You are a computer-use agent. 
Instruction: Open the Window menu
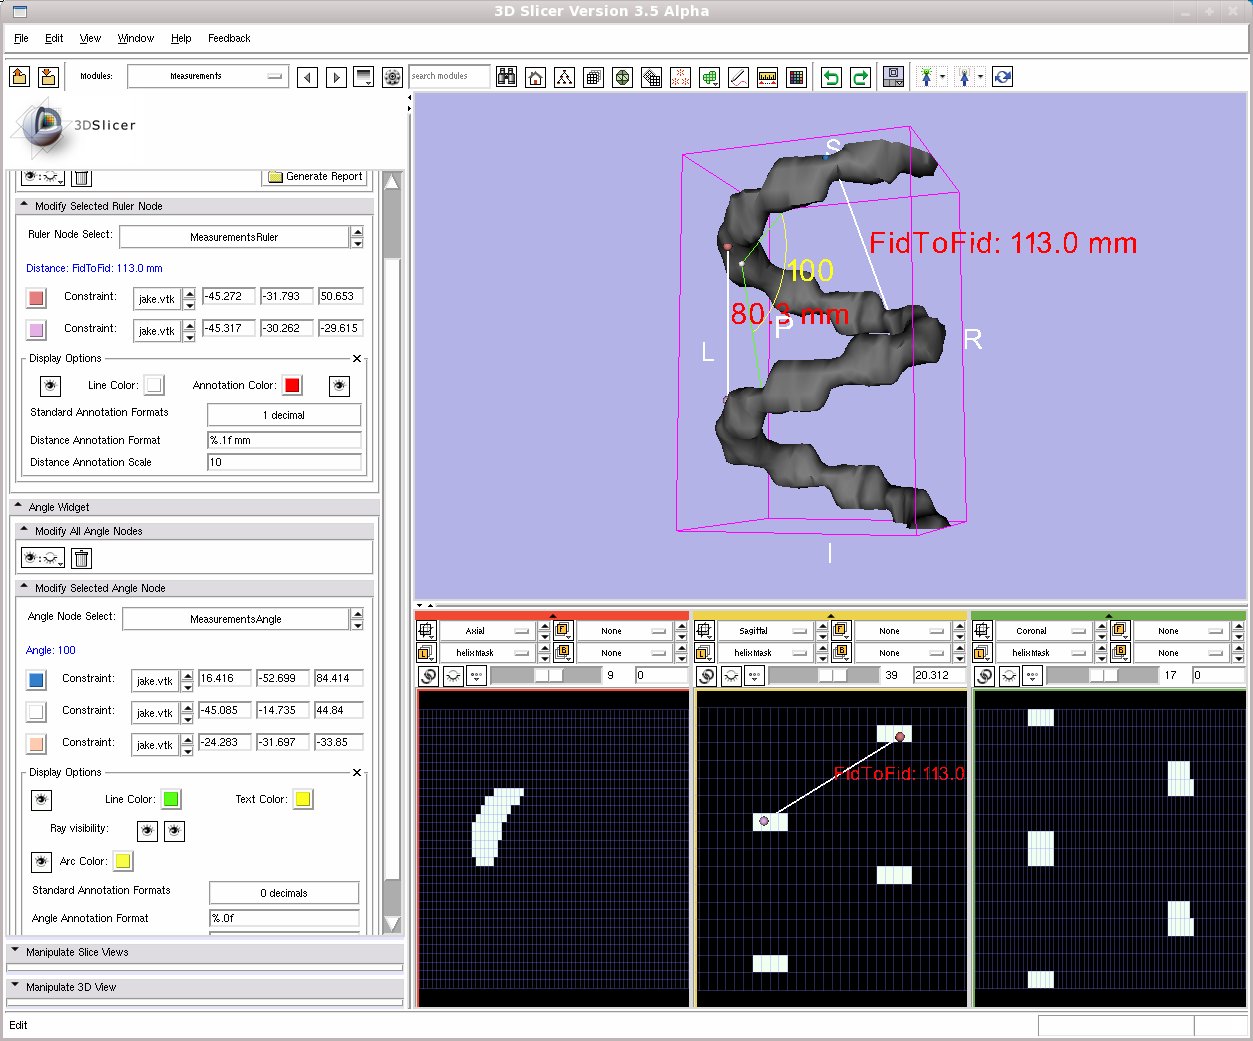click(x=136, y=38)
